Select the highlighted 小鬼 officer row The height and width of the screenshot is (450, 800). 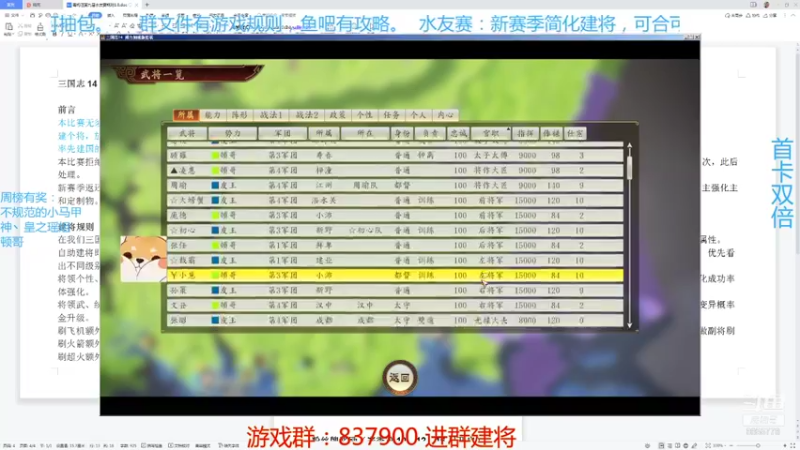395,275
